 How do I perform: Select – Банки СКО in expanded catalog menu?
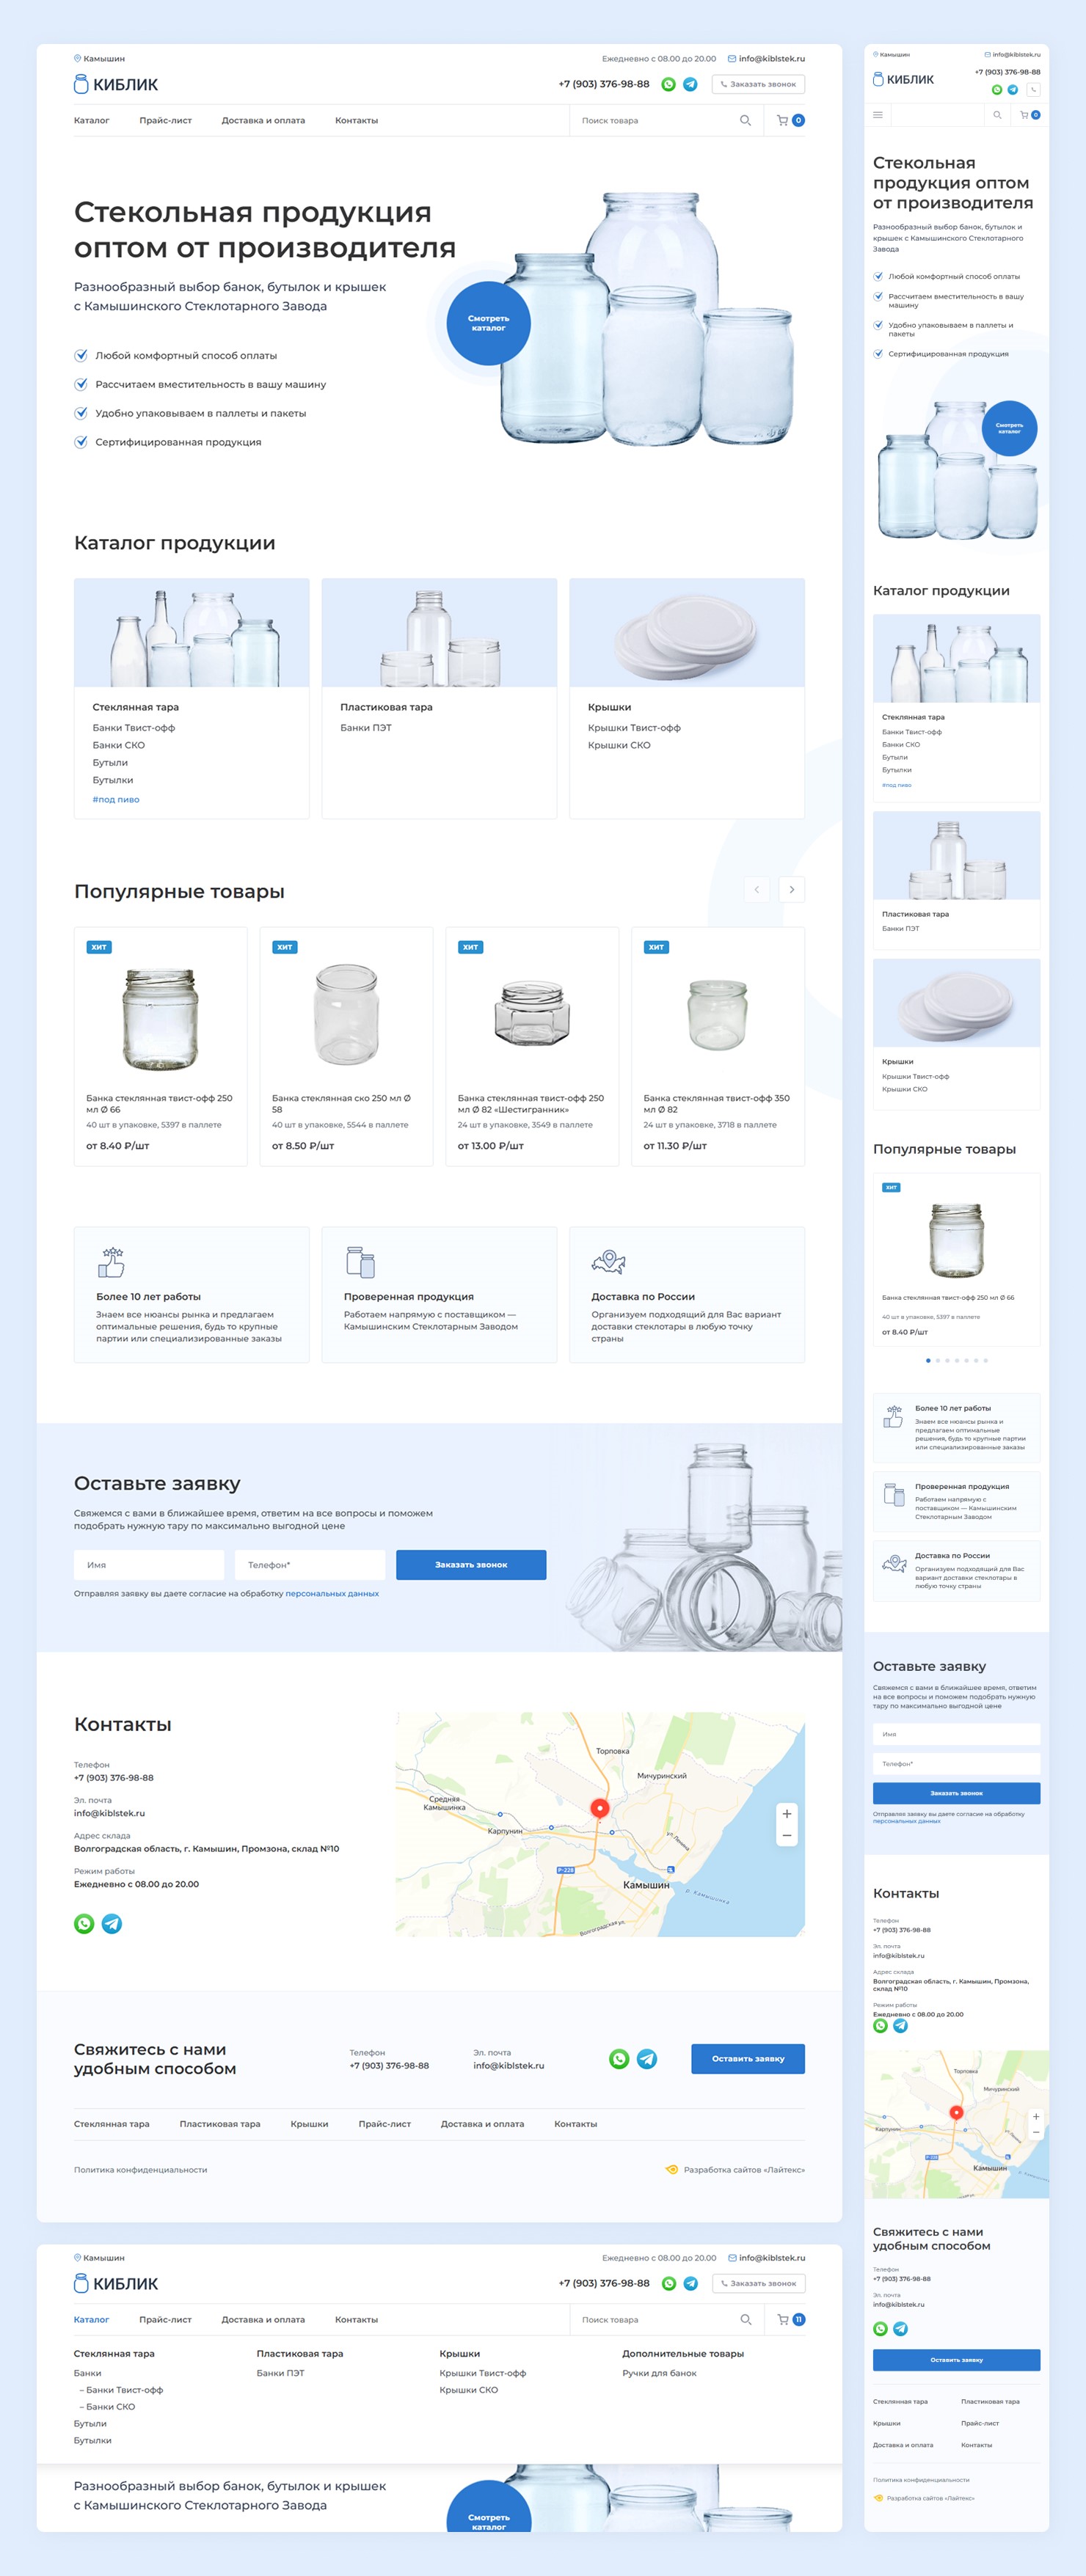click(107, 2407)
